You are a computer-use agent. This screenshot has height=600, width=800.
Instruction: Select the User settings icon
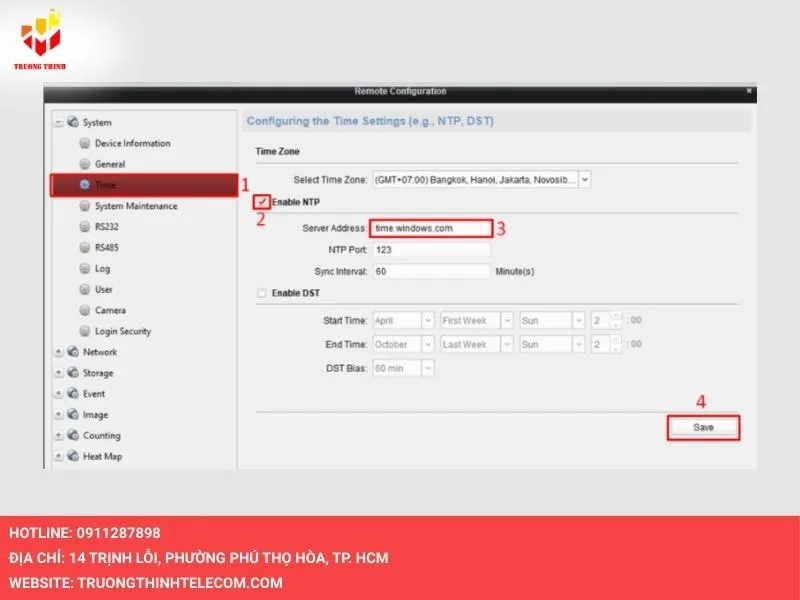[85, 290]
